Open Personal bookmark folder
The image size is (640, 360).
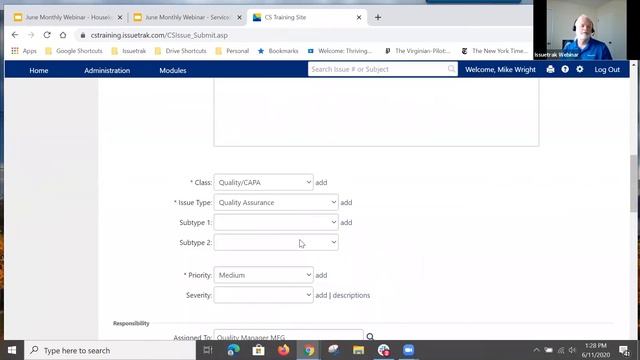(232, 51)
